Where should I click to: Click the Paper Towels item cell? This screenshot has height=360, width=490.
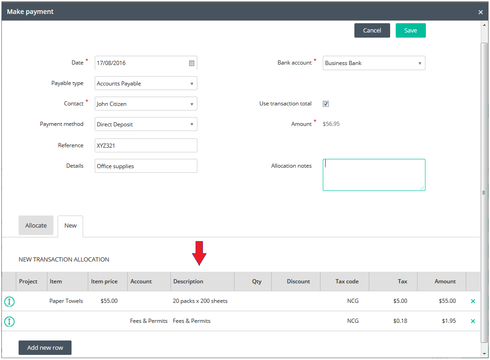click(x=66, y=301)
